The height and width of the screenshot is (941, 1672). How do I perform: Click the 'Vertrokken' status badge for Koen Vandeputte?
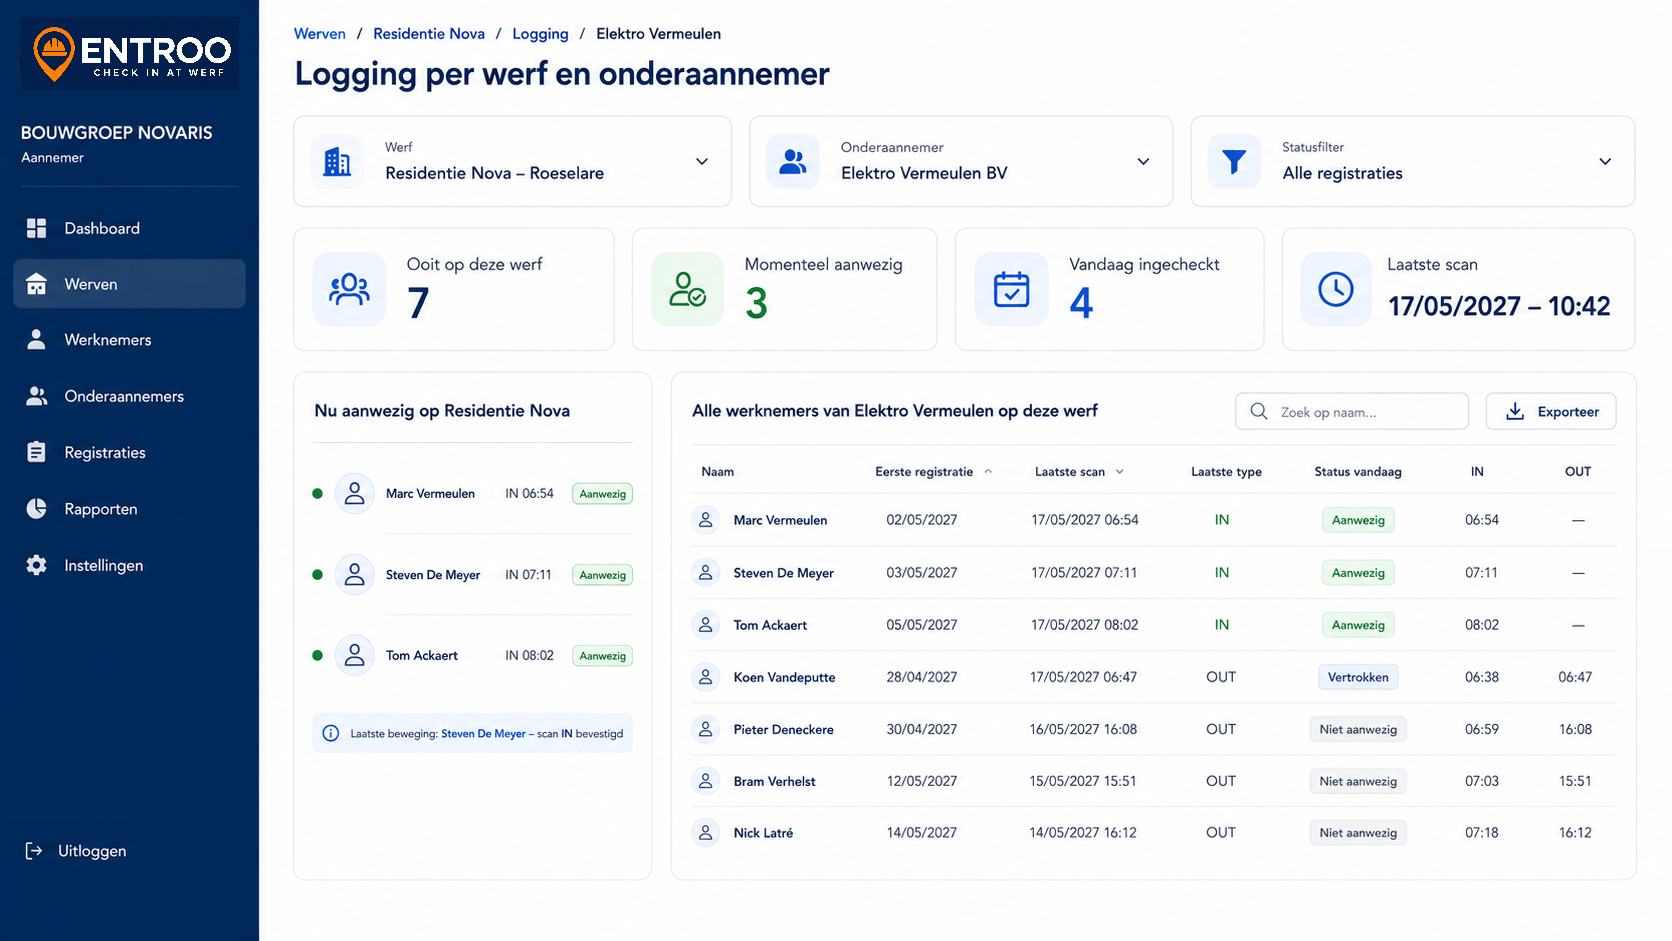coord(1358,677)
